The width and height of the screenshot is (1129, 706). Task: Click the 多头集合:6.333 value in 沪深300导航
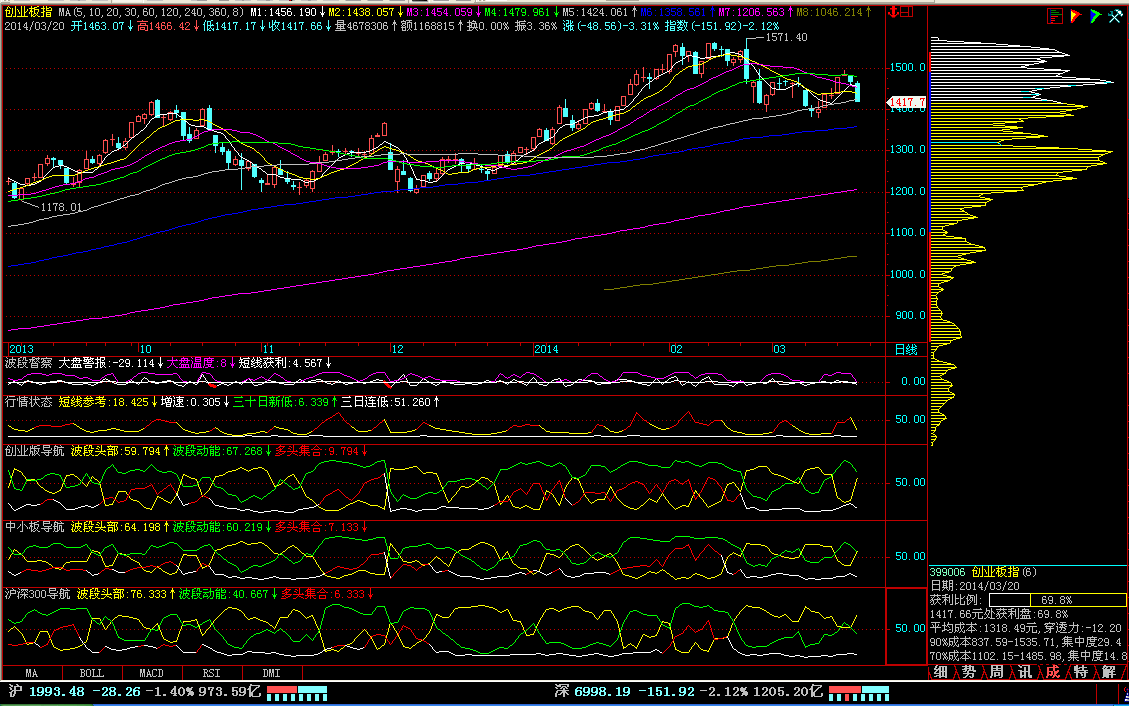click(323, 594)
